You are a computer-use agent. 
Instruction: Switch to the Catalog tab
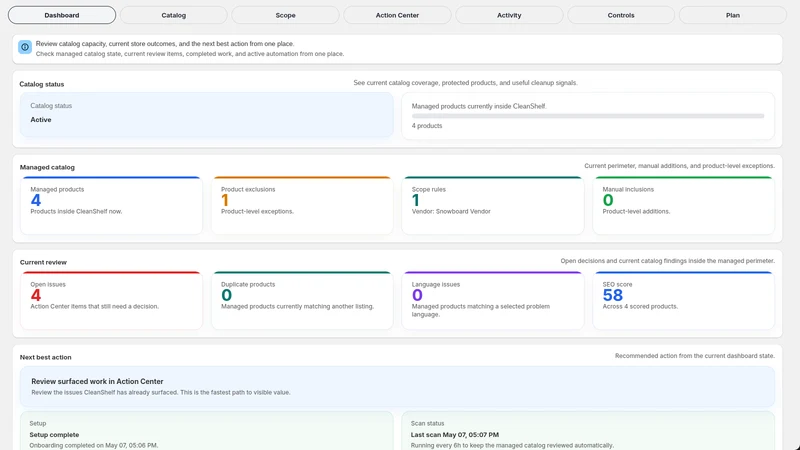(173, 15)
